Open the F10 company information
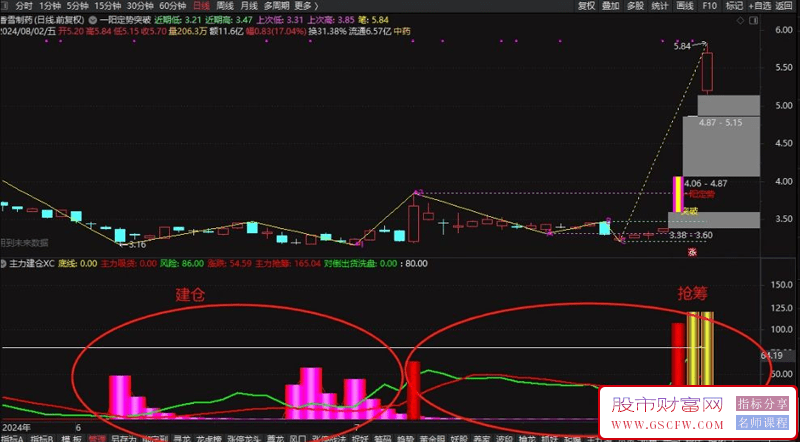Viewport: 800px width, 442px height. [709, 6]
